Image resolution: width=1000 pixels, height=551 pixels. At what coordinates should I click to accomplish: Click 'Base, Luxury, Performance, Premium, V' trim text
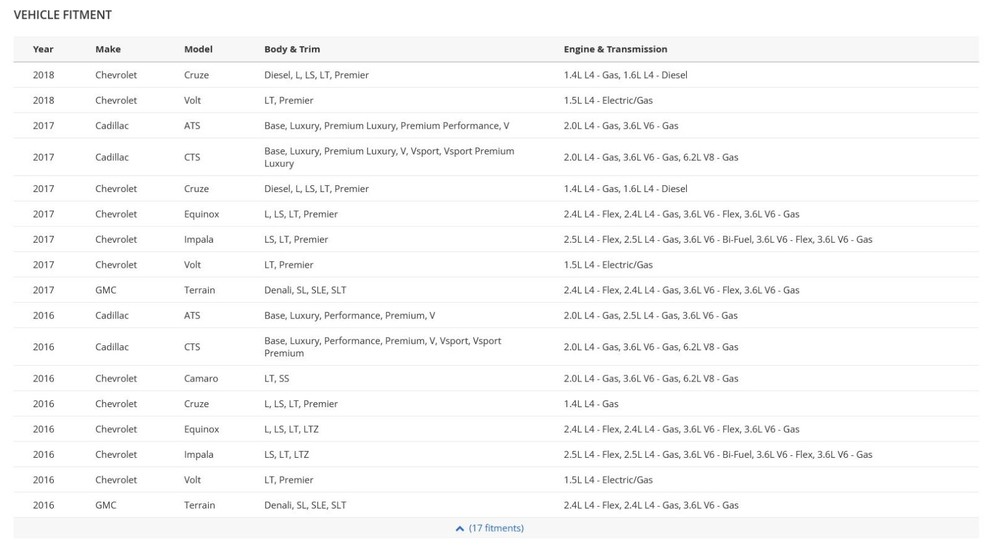349,315
